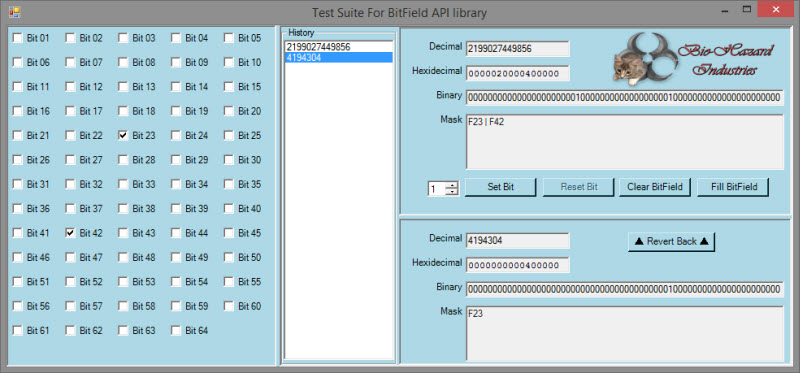Click the lower Decimal field 4194304

coord(517,241)
